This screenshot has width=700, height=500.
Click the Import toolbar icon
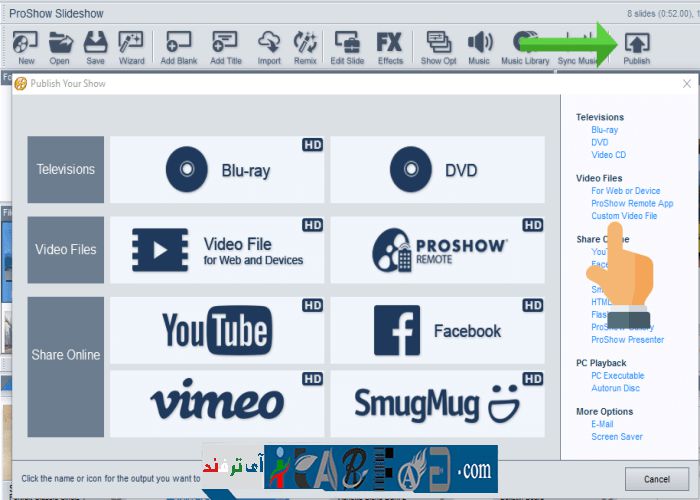tap(269, 46)
